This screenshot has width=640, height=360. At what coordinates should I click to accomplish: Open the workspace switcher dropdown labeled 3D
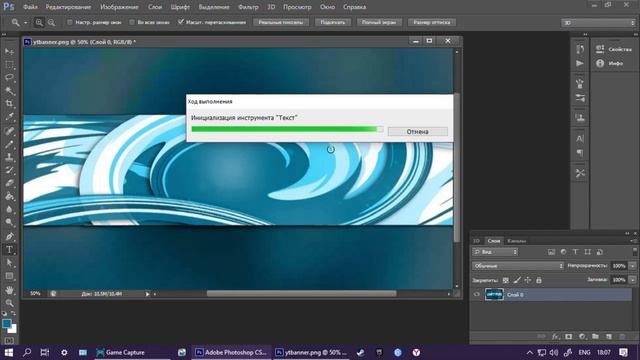tap(598, 23)
